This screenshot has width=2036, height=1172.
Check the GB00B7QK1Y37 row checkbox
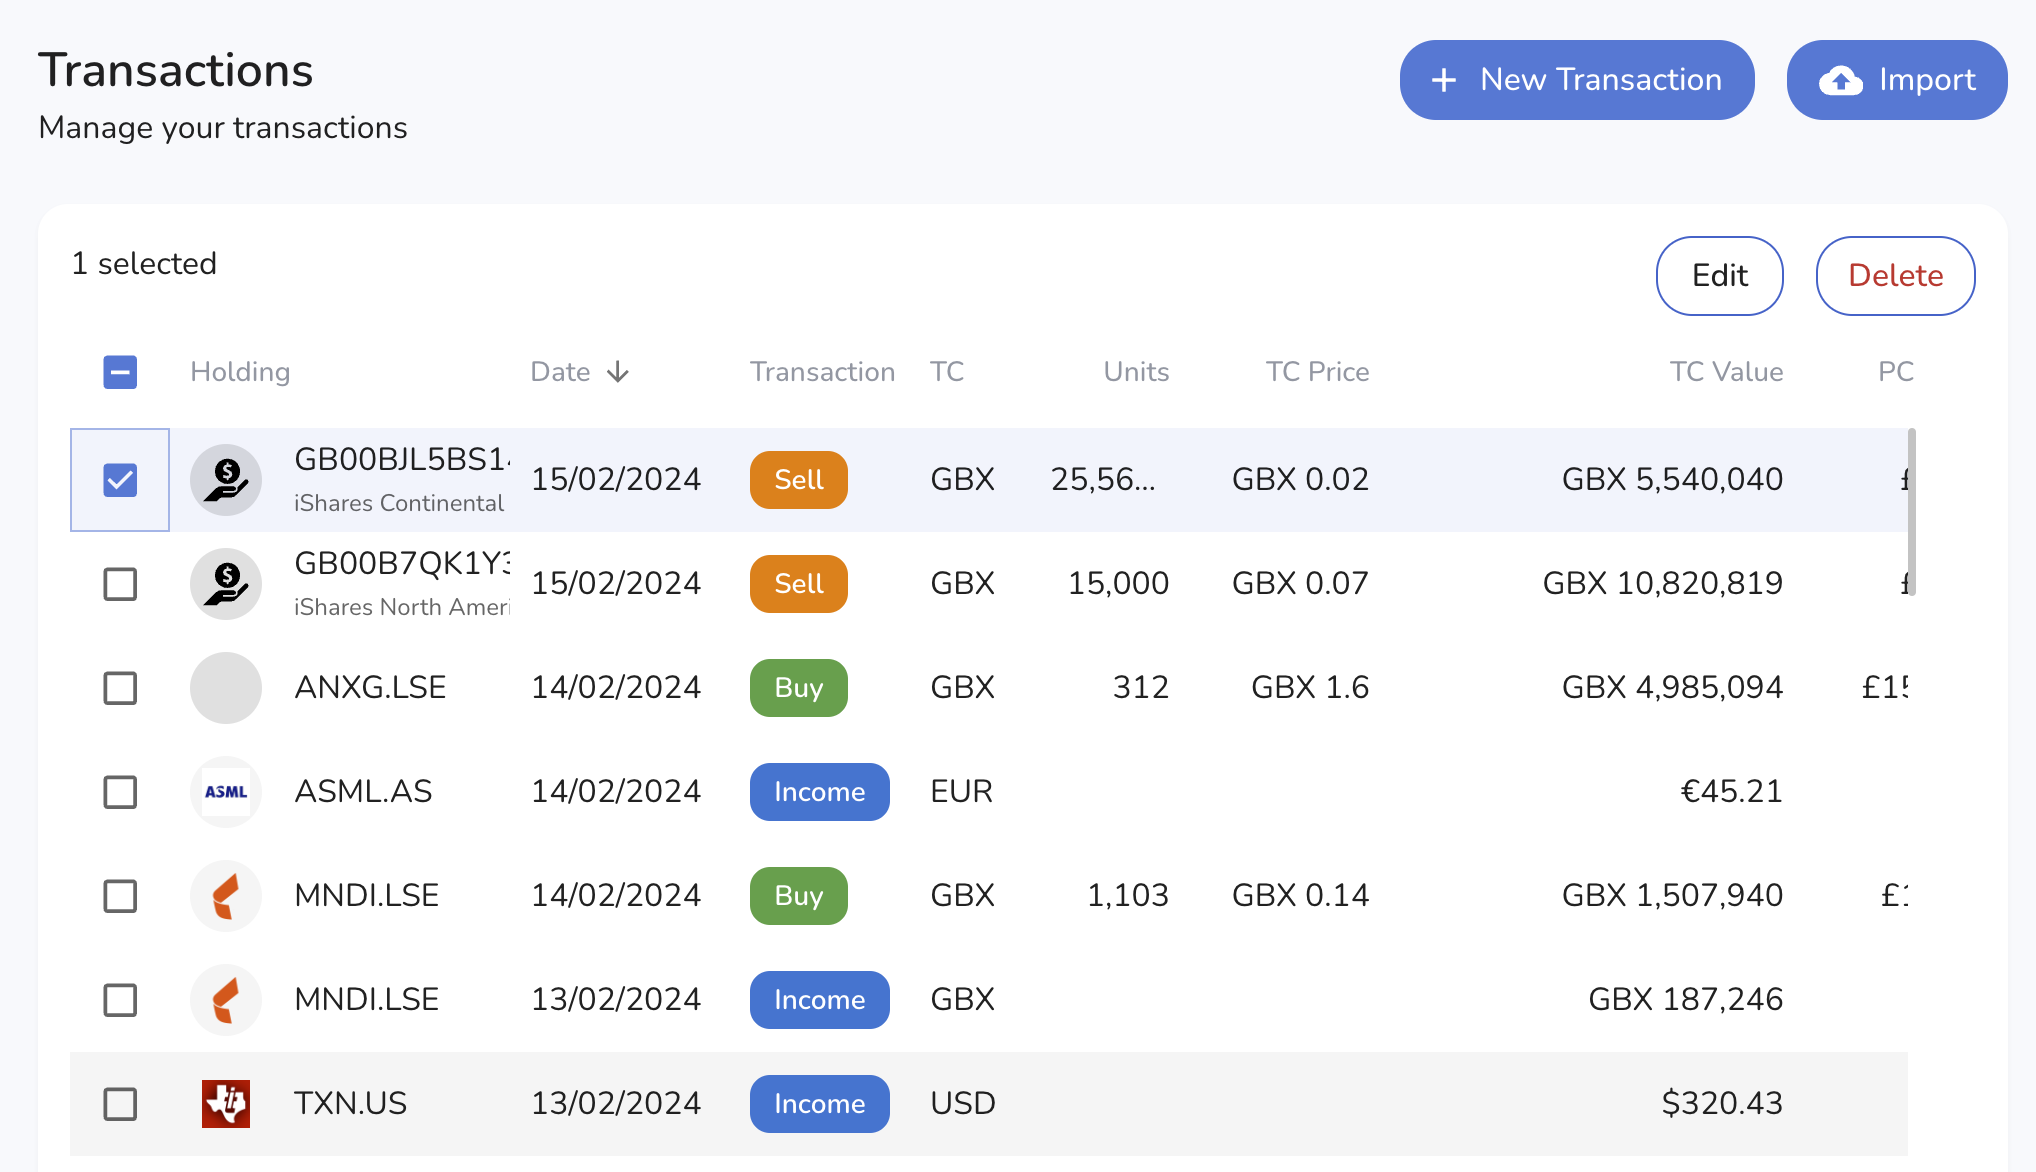120,584
